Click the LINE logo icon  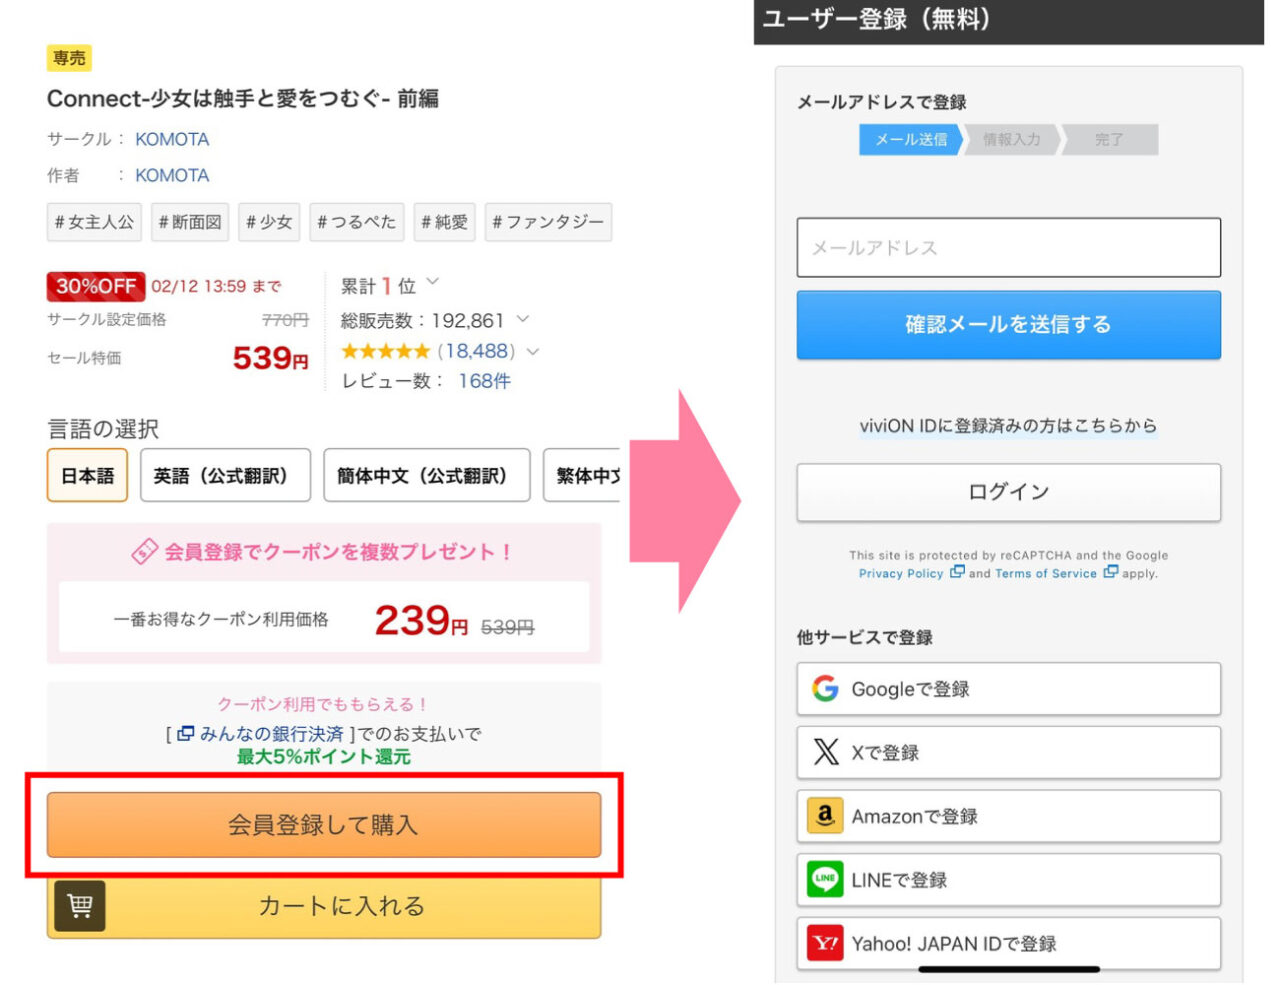(825, 880)
